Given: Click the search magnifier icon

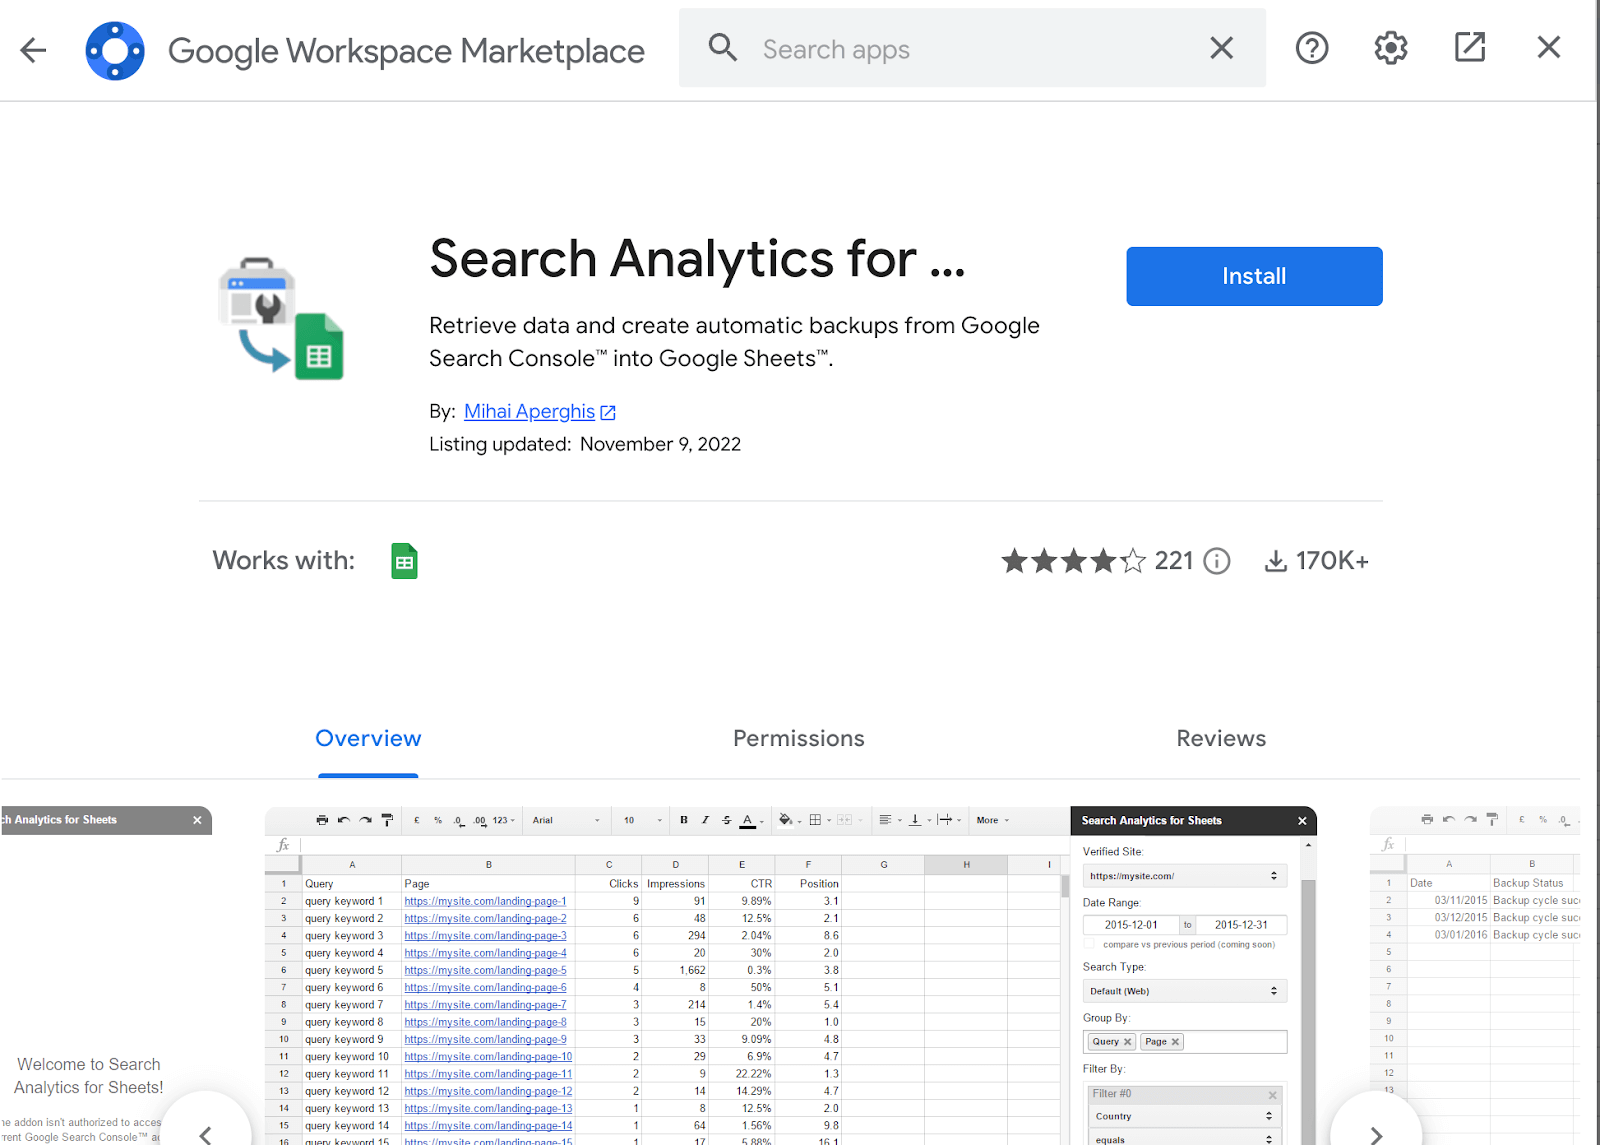Looking at the screenshot, I should (722, 48).
